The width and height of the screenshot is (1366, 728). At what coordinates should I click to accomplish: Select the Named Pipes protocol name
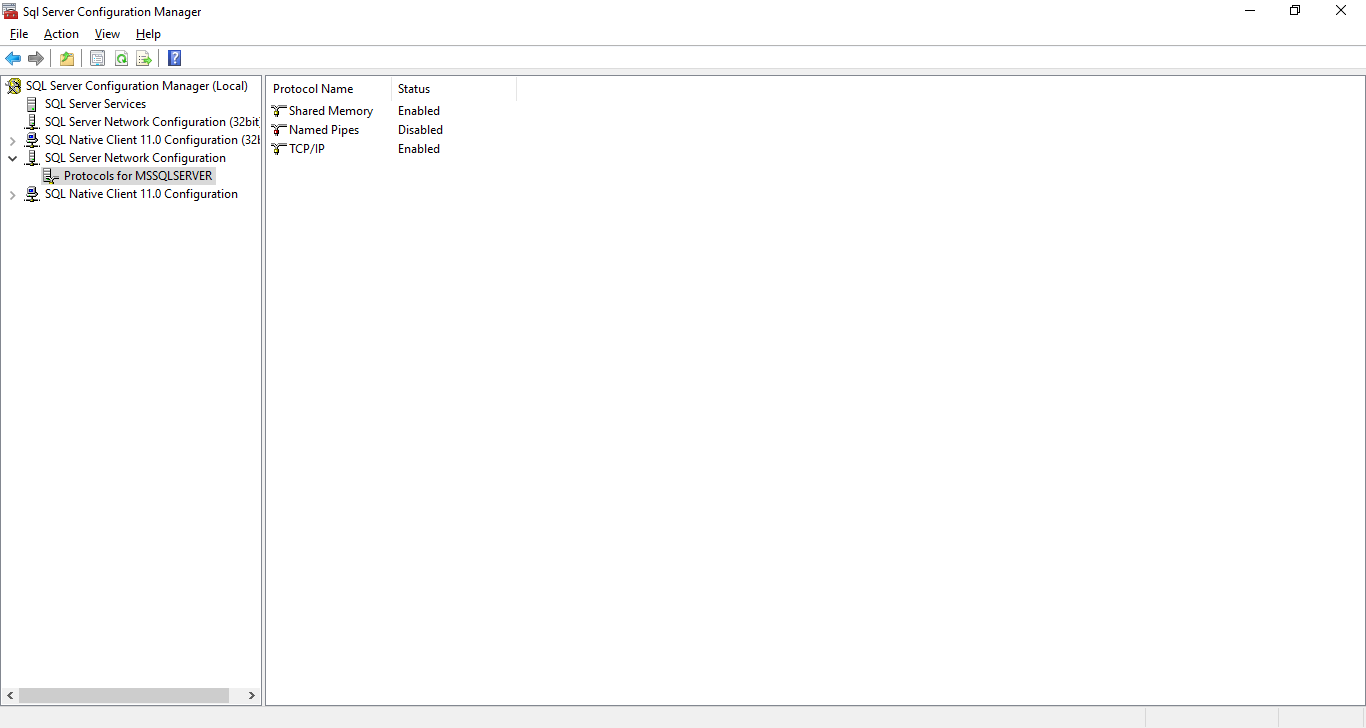324,130
